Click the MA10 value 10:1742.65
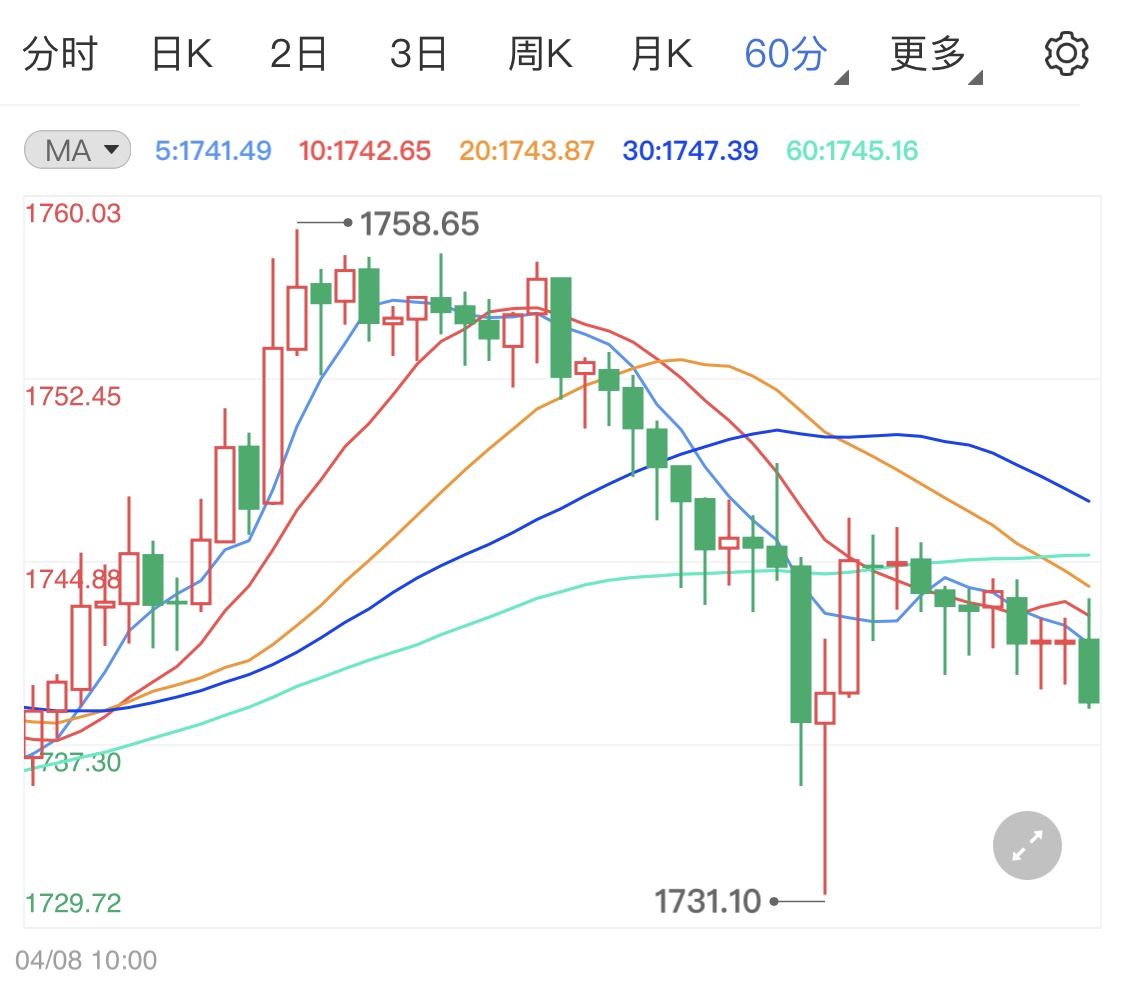 click(x=364, y=151)
